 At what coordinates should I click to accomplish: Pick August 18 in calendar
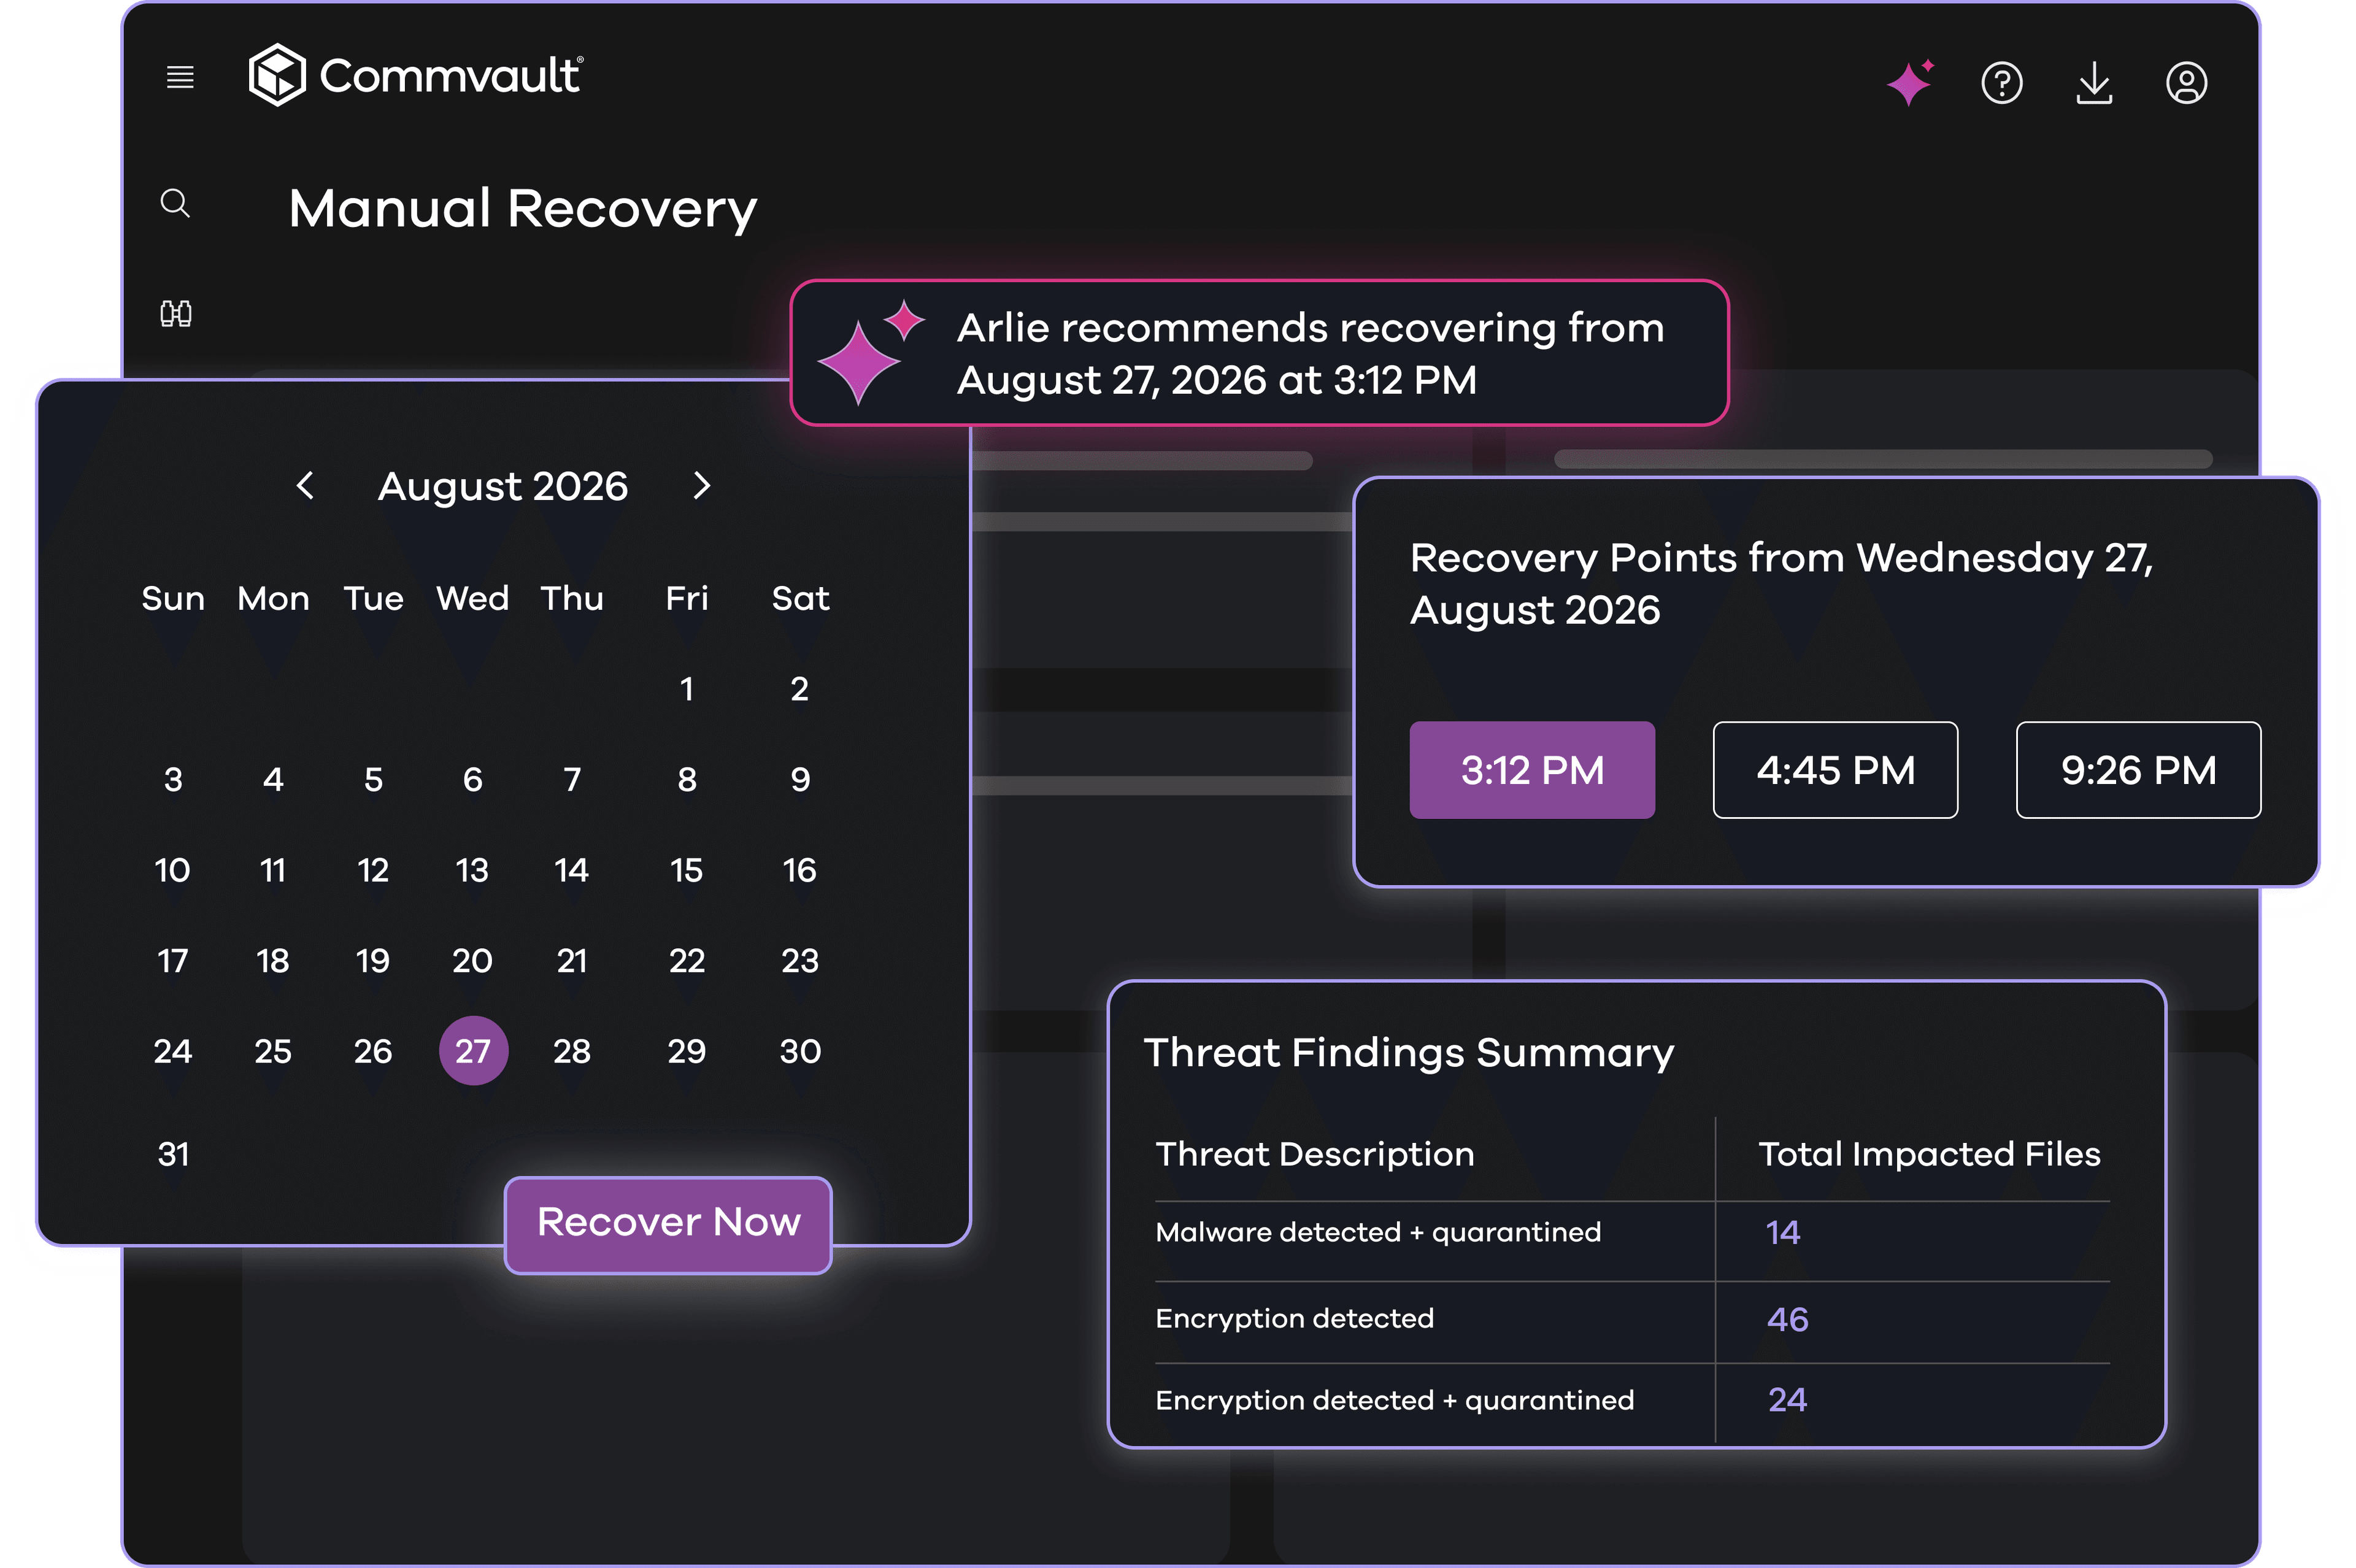point(273,961)
